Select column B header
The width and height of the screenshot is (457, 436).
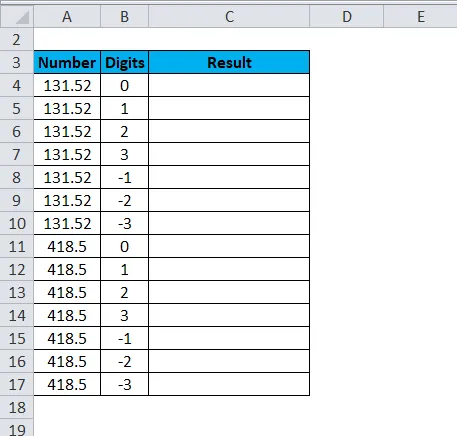pyautogui.click(x=125, y=16)
